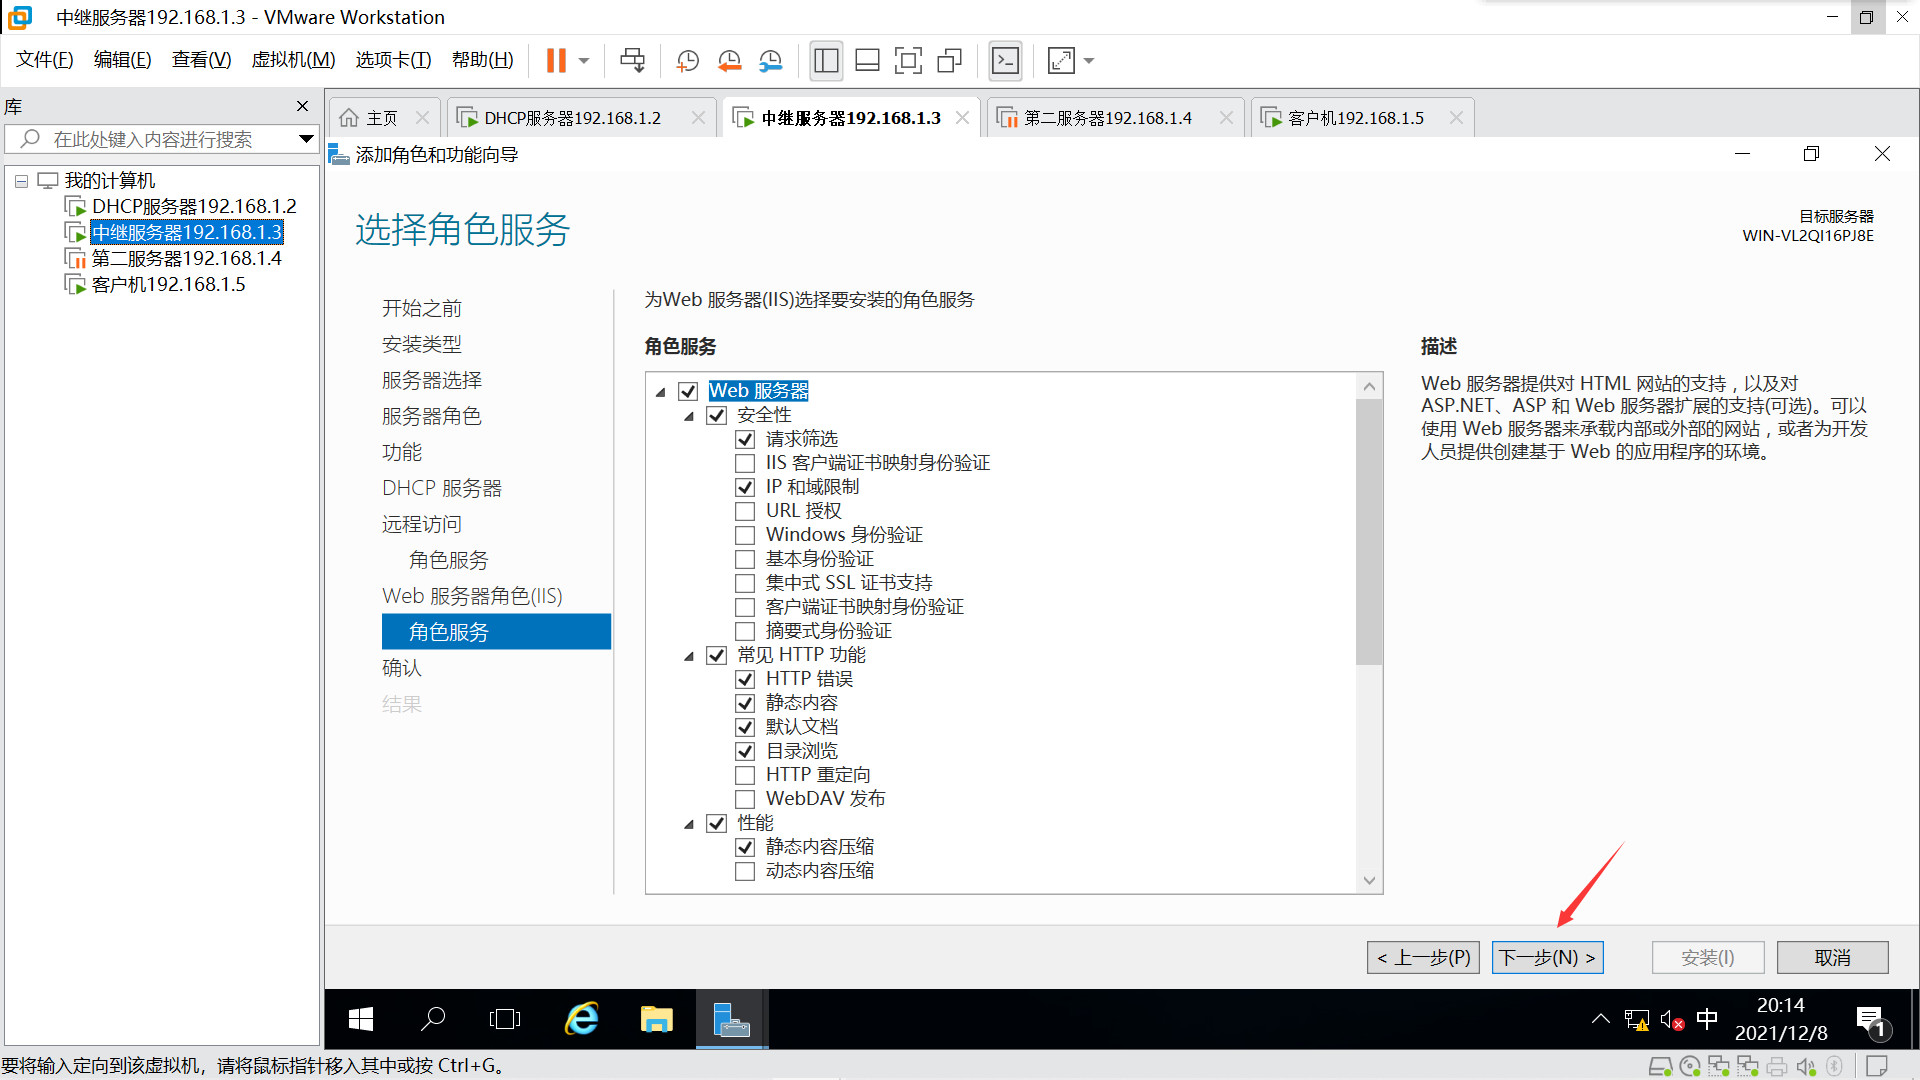Enable Windows 身份验证 checkbox
This screenshot has height=1080, width=1920.
pos(745,535)
